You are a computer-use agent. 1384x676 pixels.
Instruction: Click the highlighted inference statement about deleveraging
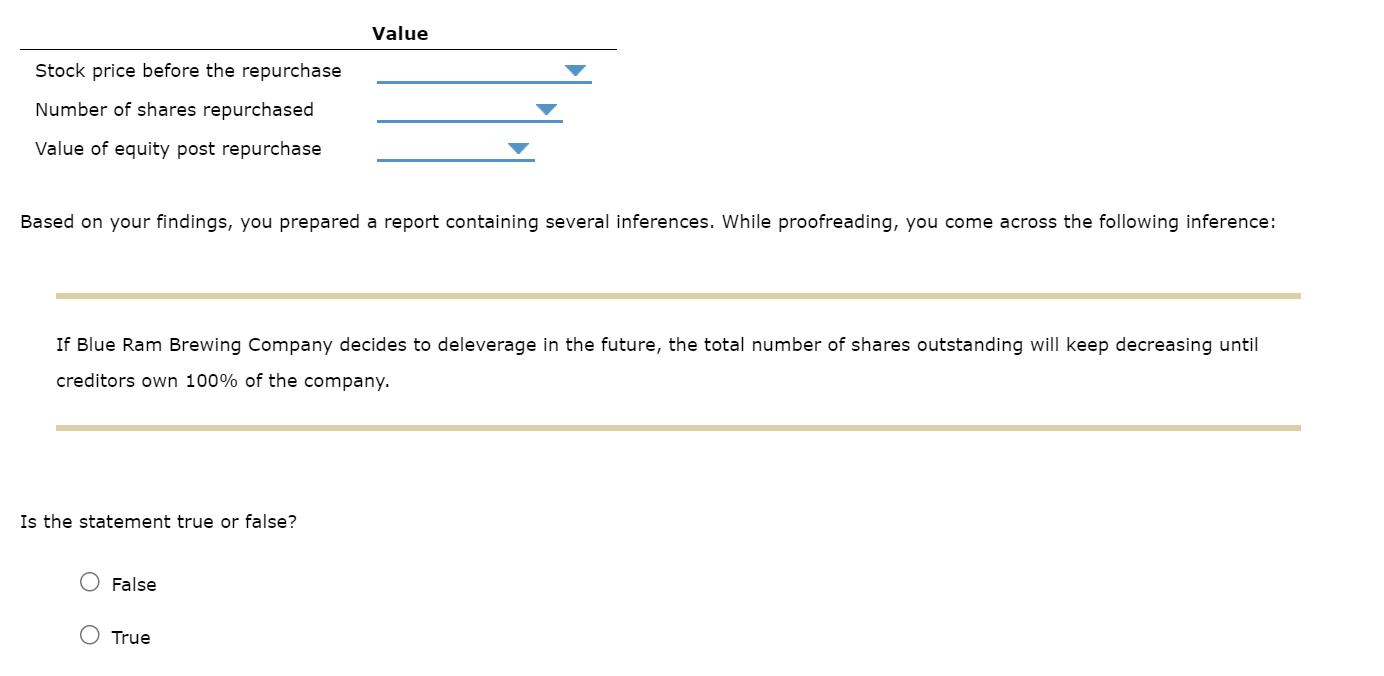click(657, 362)
